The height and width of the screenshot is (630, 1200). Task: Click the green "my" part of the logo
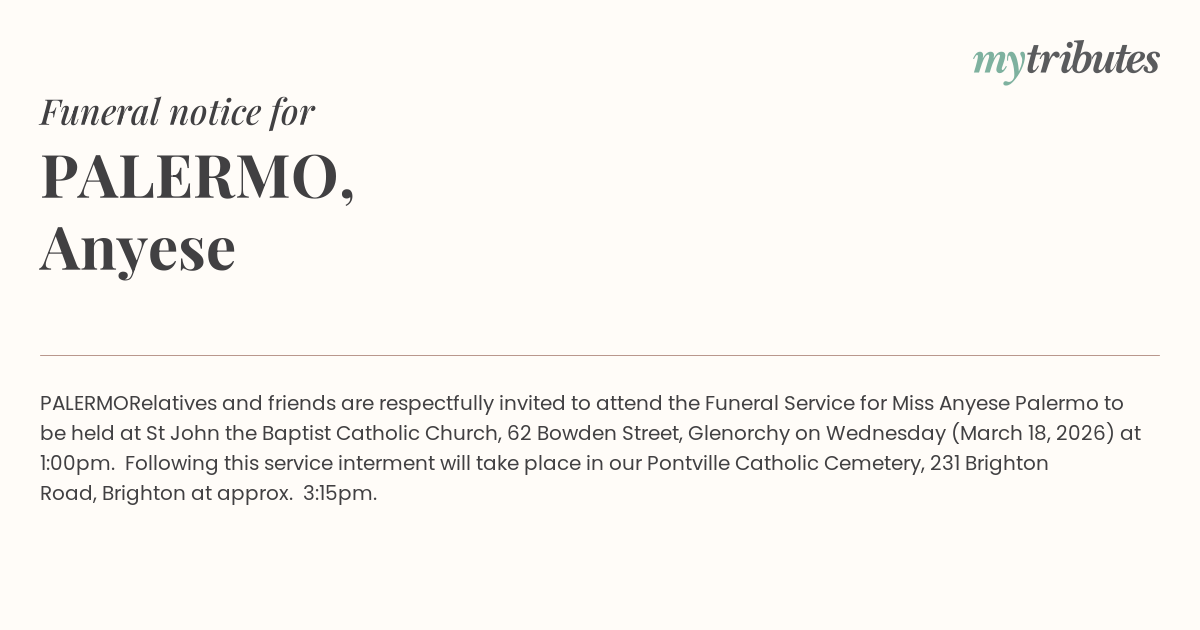[x=998, y=62]
